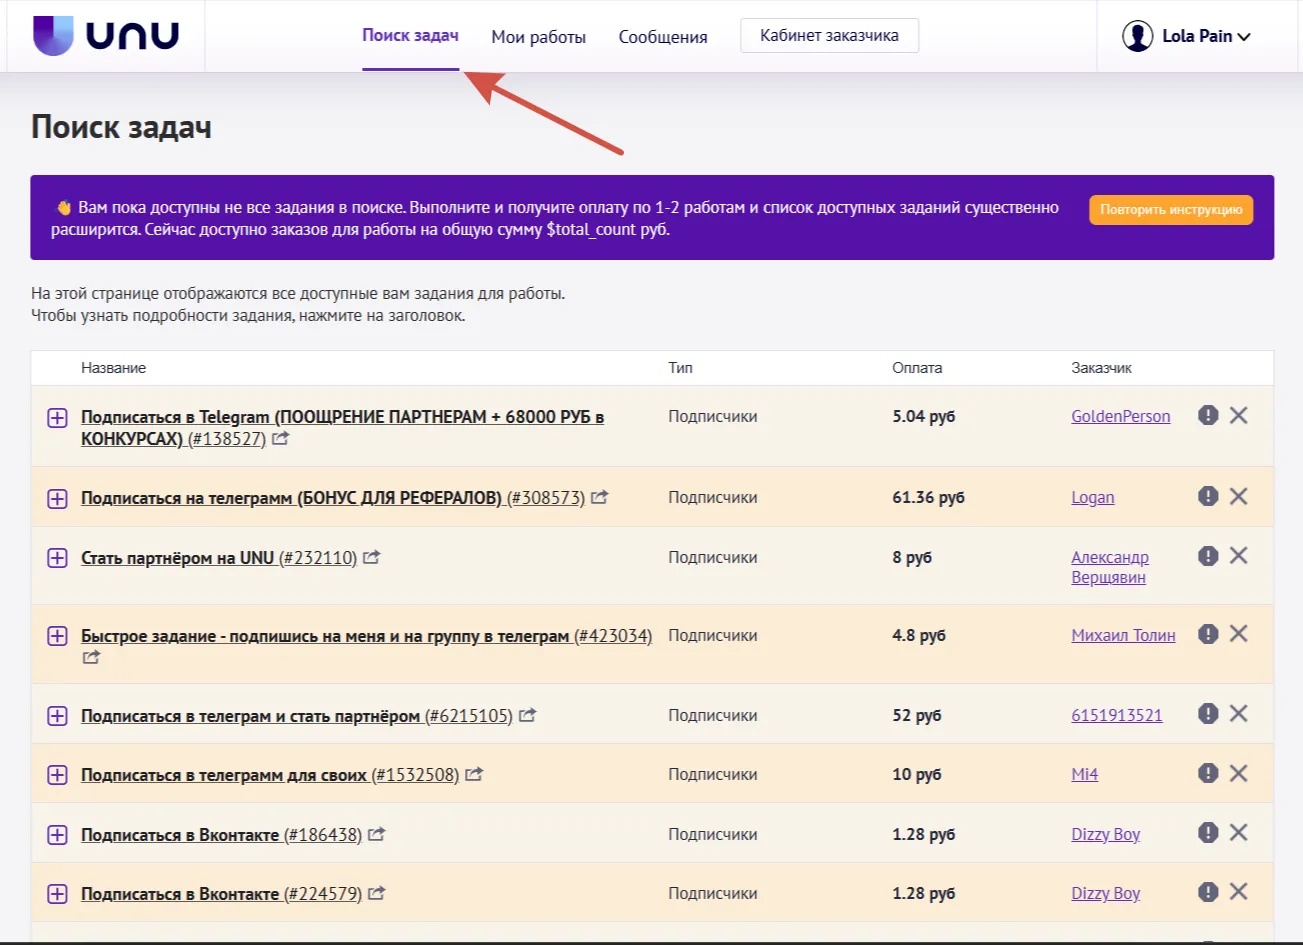Expand task #224579 details with plus
Image resolution: width=1303 pixels, height=945 pixels.
[57, 894]
